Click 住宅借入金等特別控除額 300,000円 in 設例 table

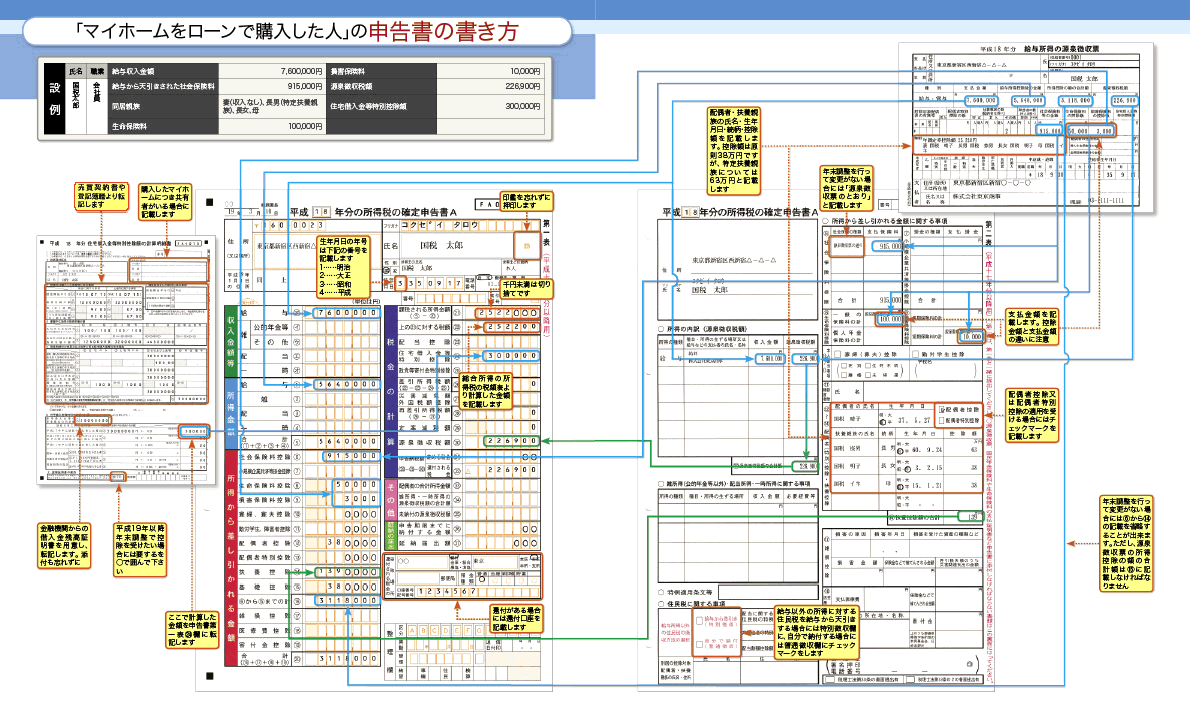435,106
